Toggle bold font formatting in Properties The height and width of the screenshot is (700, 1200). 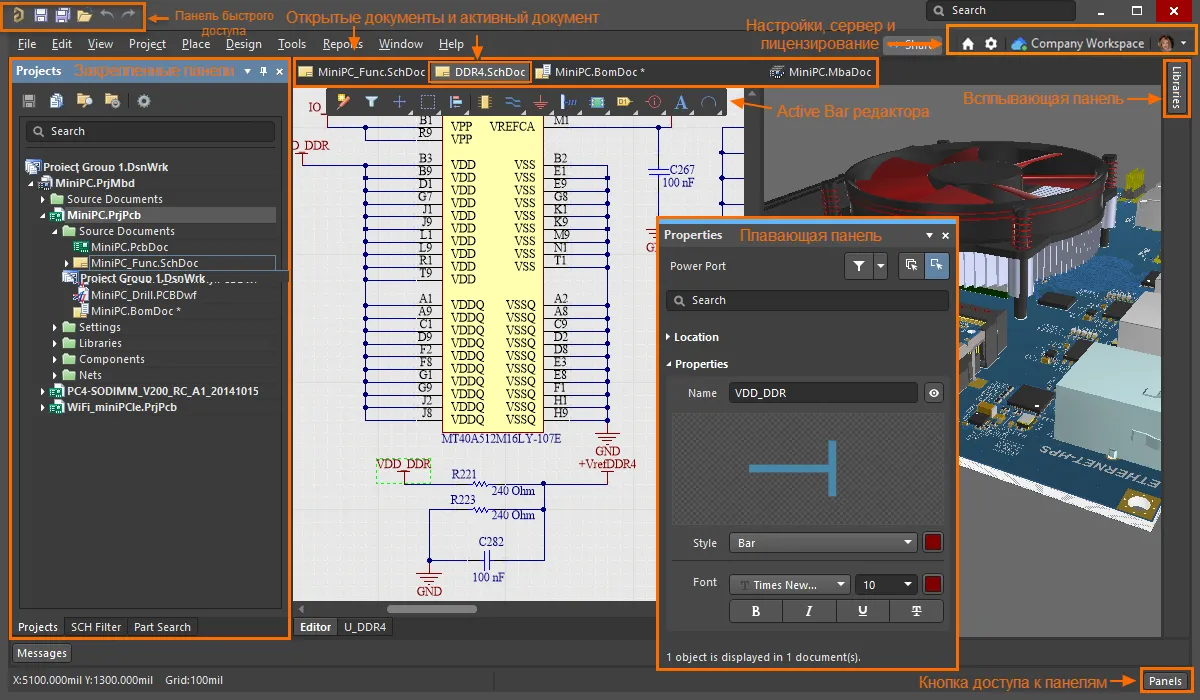(756, 611)
